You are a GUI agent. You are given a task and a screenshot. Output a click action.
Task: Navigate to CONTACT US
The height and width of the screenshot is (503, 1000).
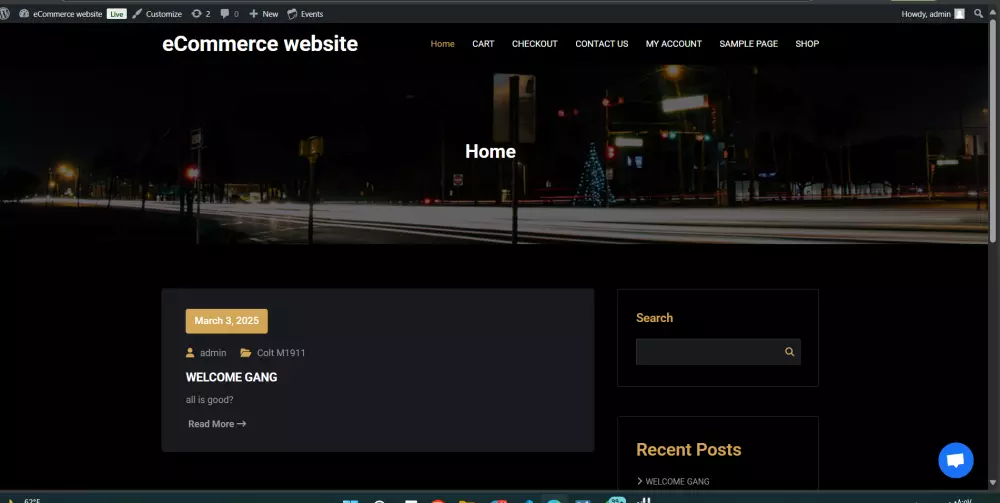coord(601,44)
